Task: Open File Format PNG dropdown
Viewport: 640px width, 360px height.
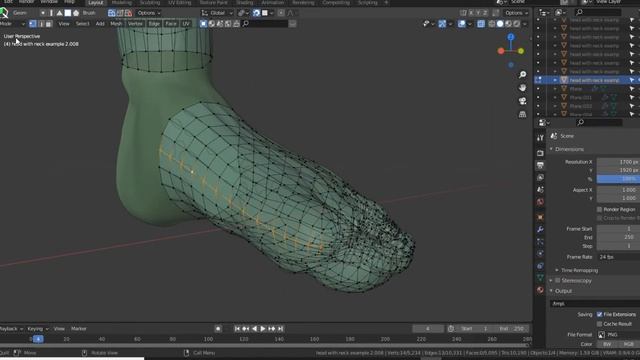Action: tap(618, 335)
